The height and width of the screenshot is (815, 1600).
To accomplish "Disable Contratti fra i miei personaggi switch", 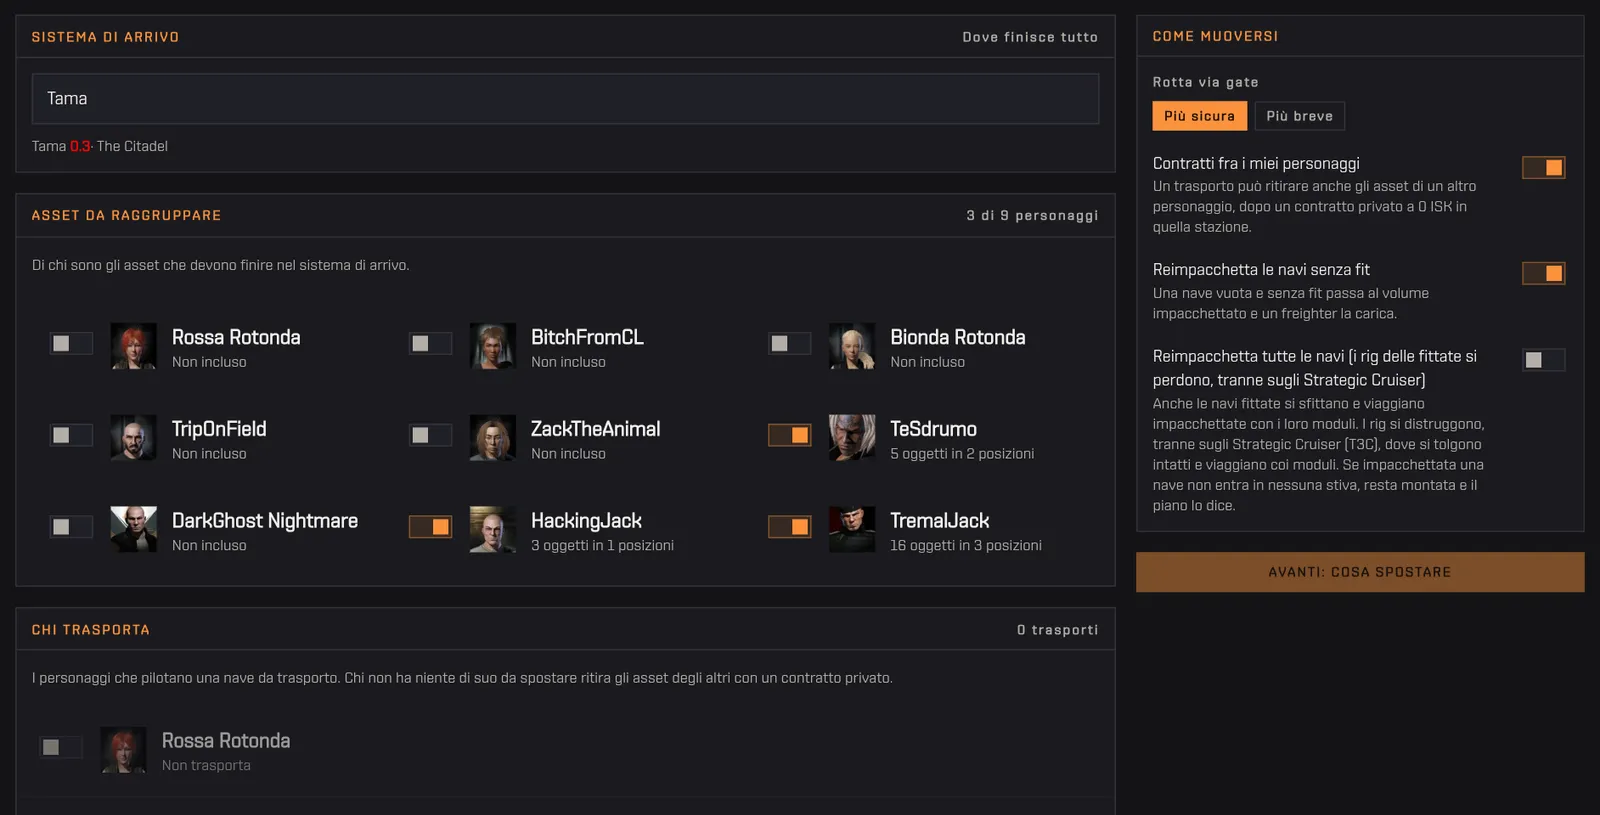I will [1543, 167].
